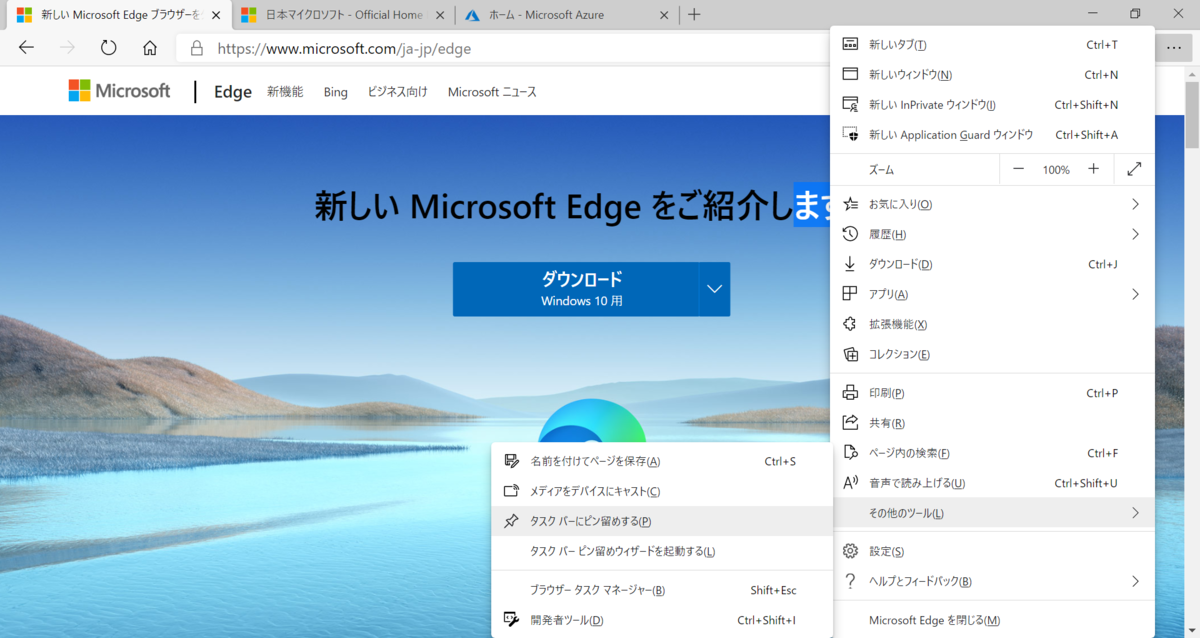Click the Developer tools icon in the submenu
Image resolution: width=1200 pixels, height=638 pixels.
512,620
